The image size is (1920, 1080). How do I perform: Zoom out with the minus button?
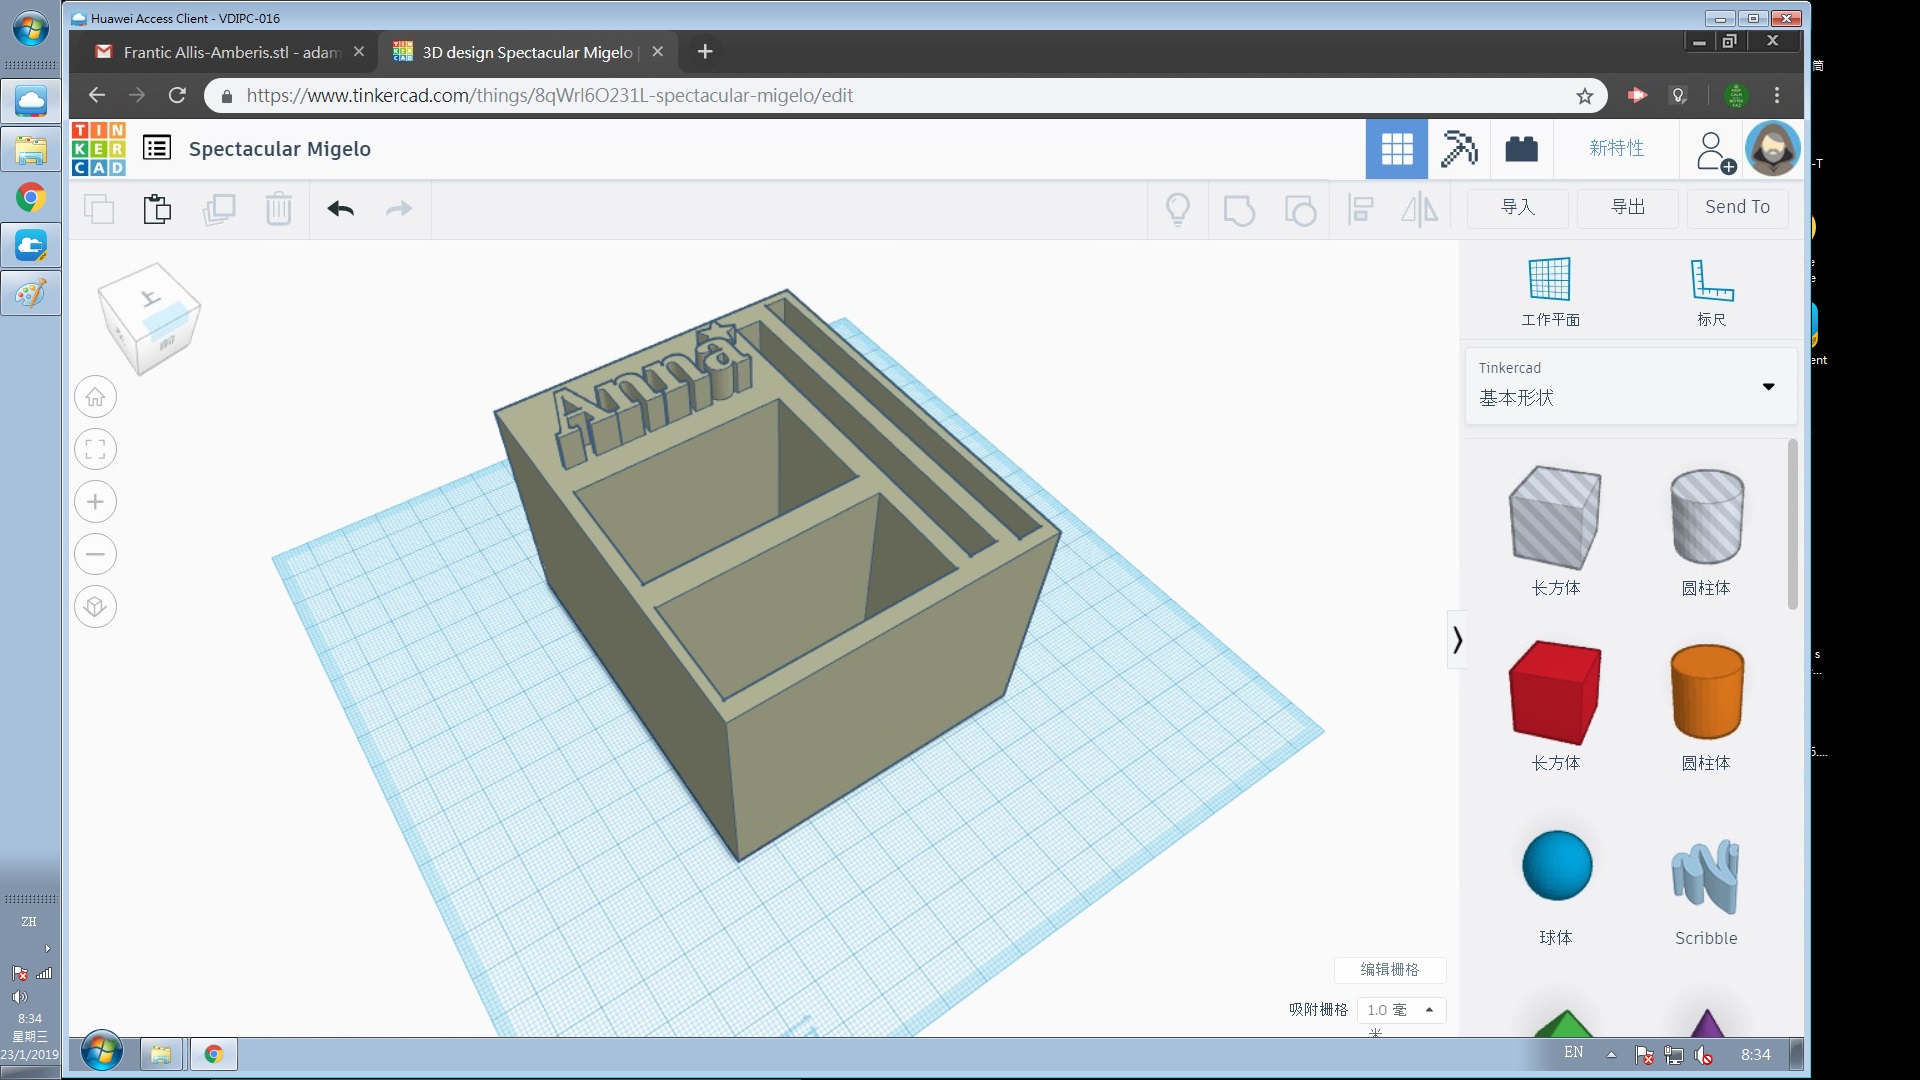95,554
